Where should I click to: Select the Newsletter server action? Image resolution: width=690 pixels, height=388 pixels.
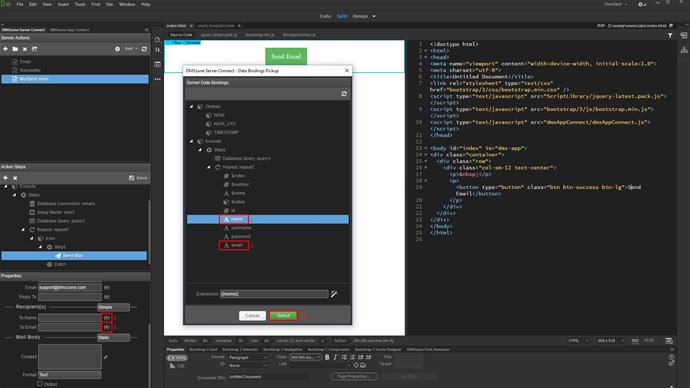30,70
